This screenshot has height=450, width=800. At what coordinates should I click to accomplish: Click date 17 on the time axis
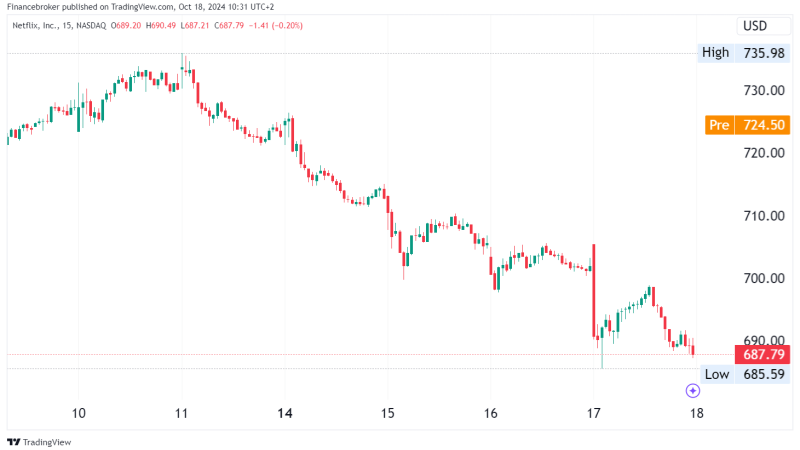click(593, 413)
